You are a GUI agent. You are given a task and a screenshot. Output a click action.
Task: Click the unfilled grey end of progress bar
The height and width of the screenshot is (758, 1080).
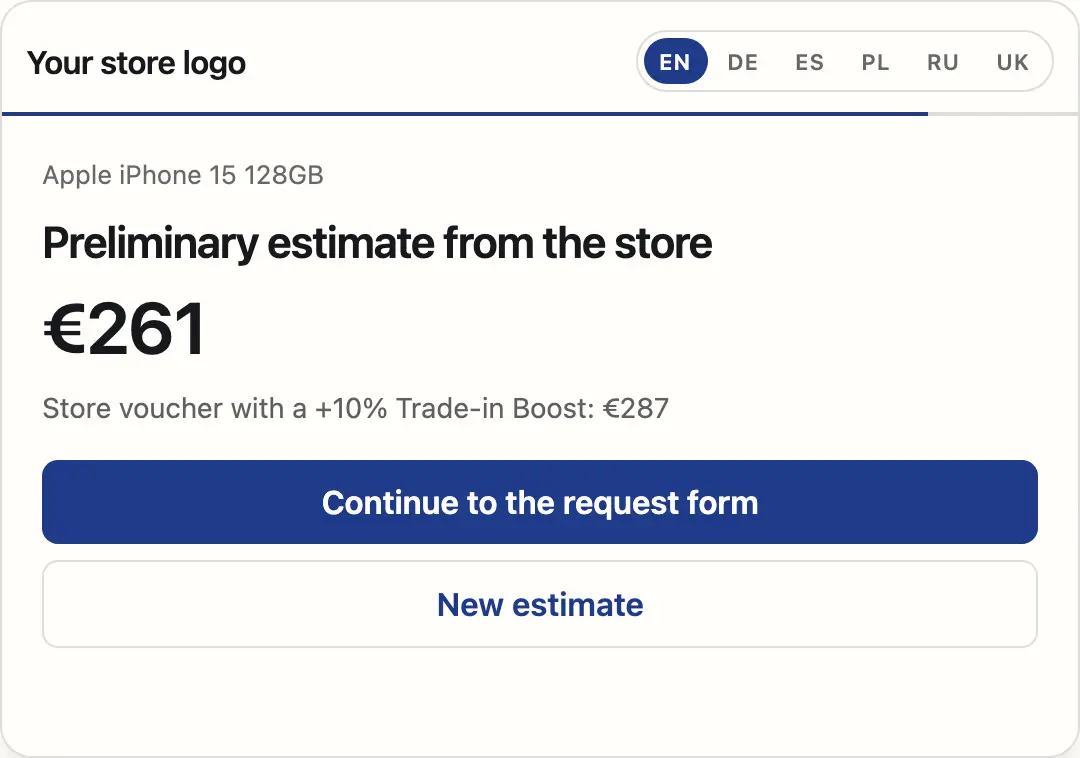[x=1003, y=114]
